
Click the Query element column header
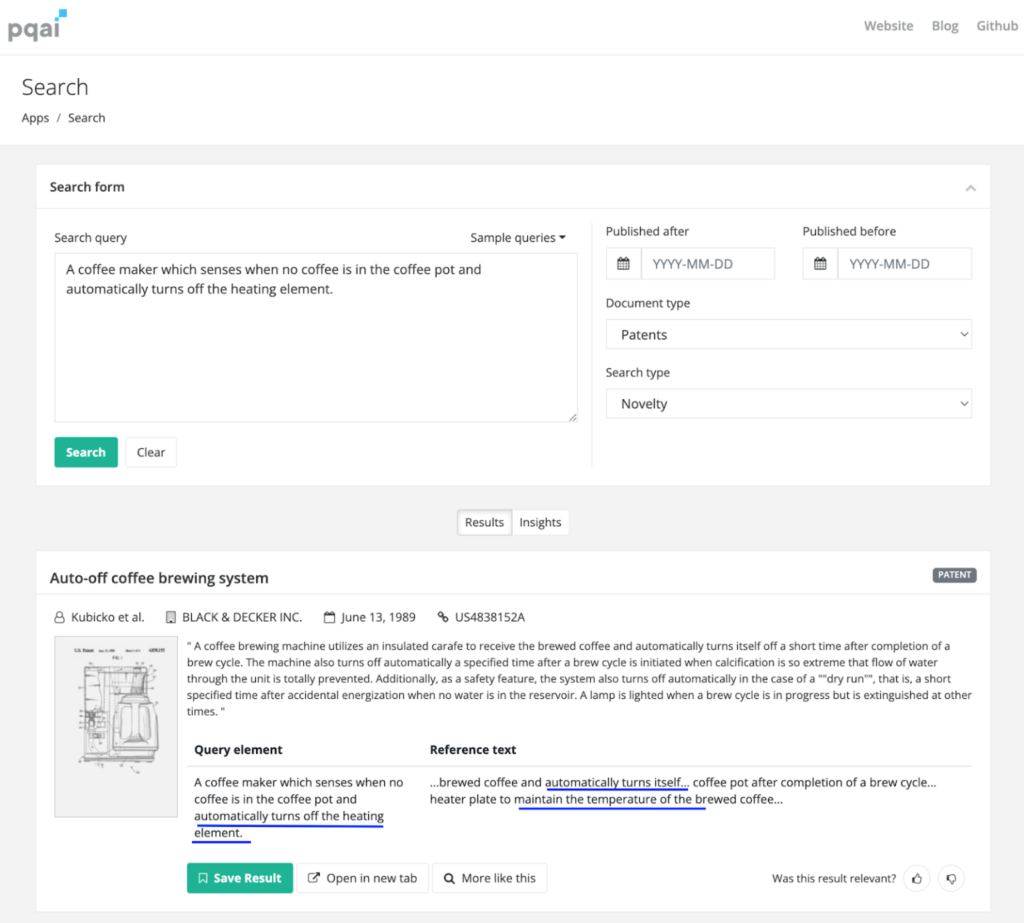238,750
